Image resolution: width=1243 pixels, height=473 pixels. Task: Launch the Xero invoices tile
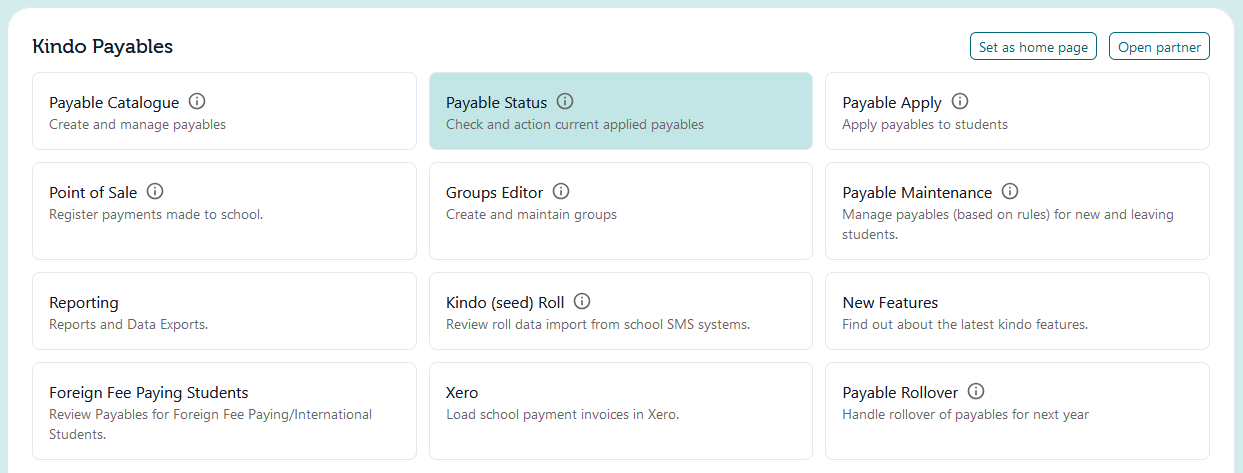tap(620, 412)
